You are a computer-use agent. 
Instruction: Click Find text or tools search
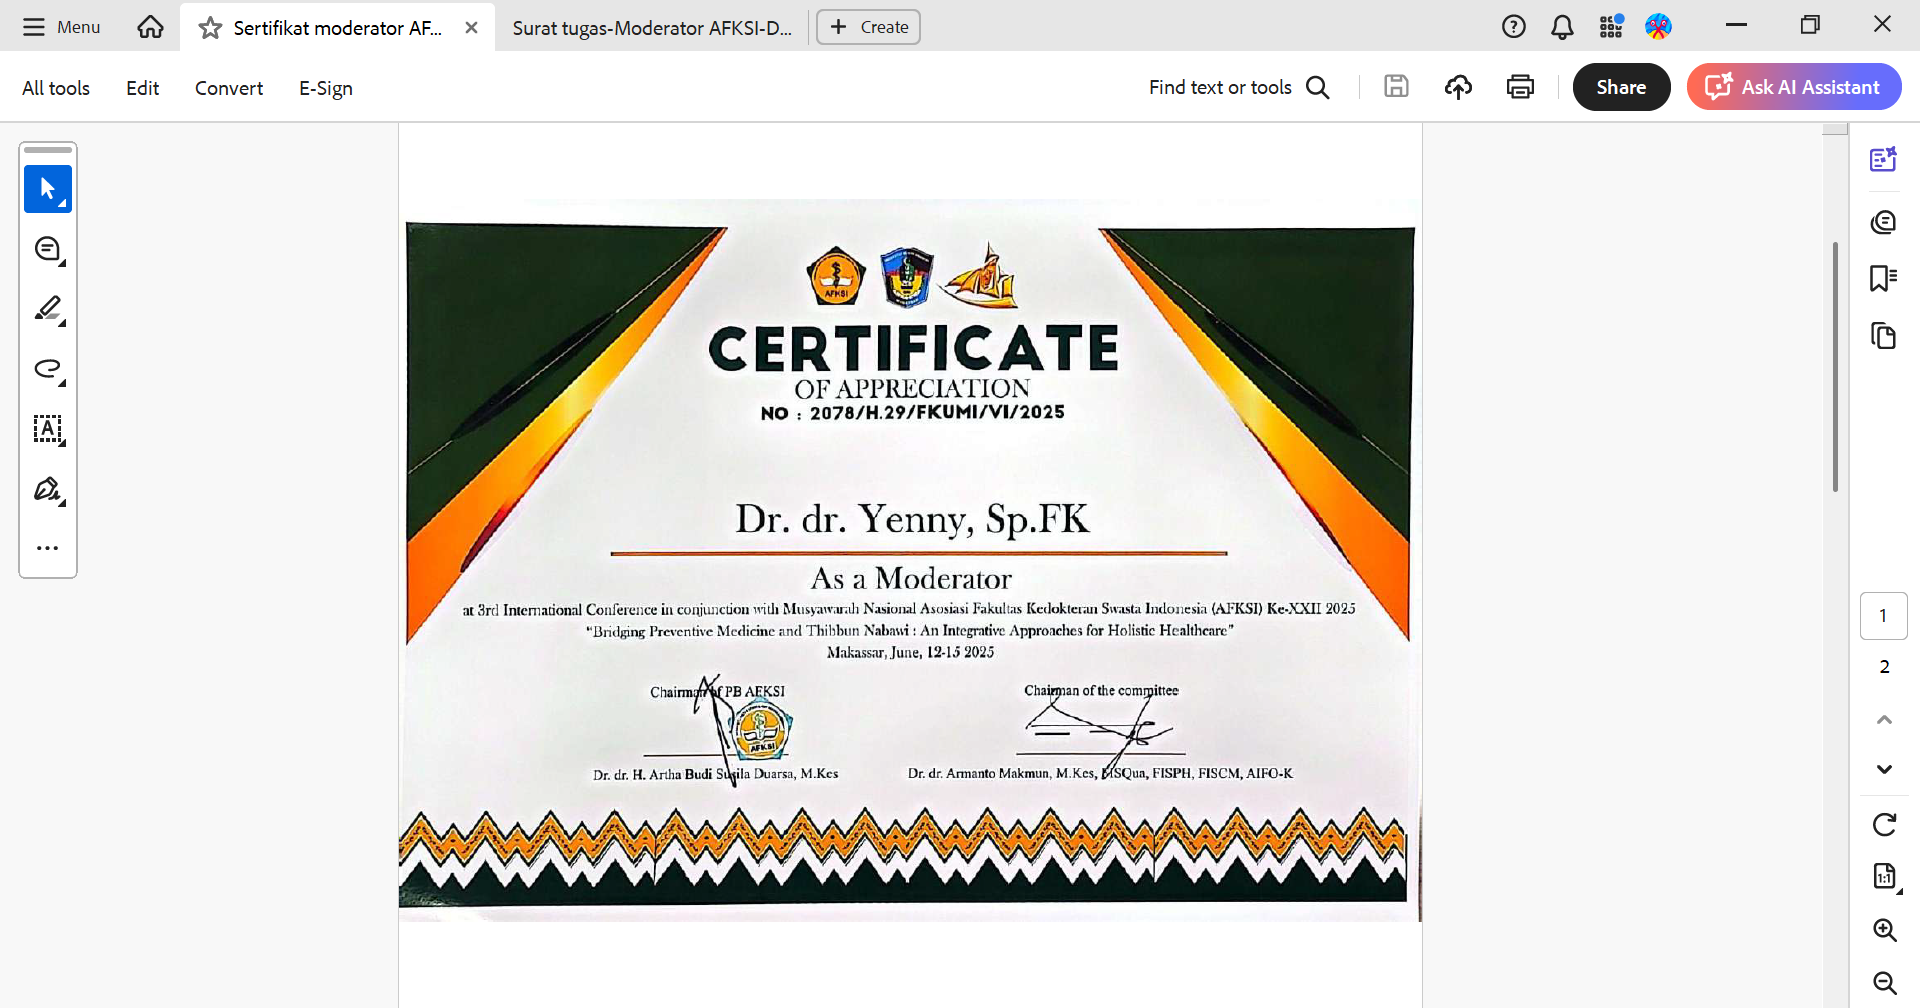pyautogui.click(x=1239, y=87)
